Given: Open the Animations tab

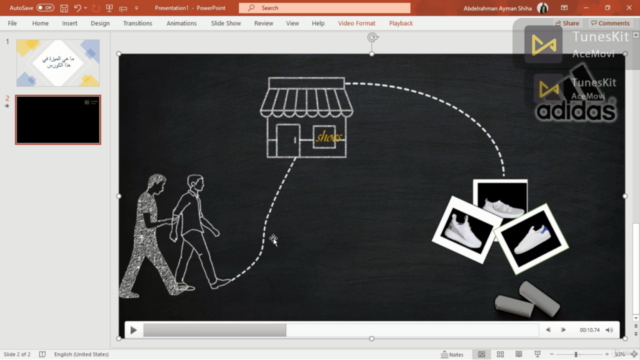Looking at the screenshot, I should pyautogui.click(x=182, y=23).
